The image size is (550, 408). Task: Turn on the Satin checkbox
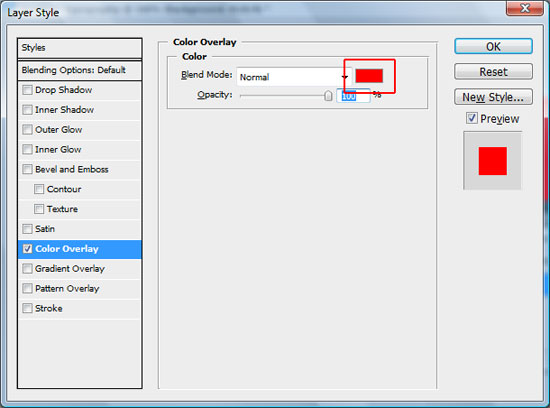pos(27,229)
